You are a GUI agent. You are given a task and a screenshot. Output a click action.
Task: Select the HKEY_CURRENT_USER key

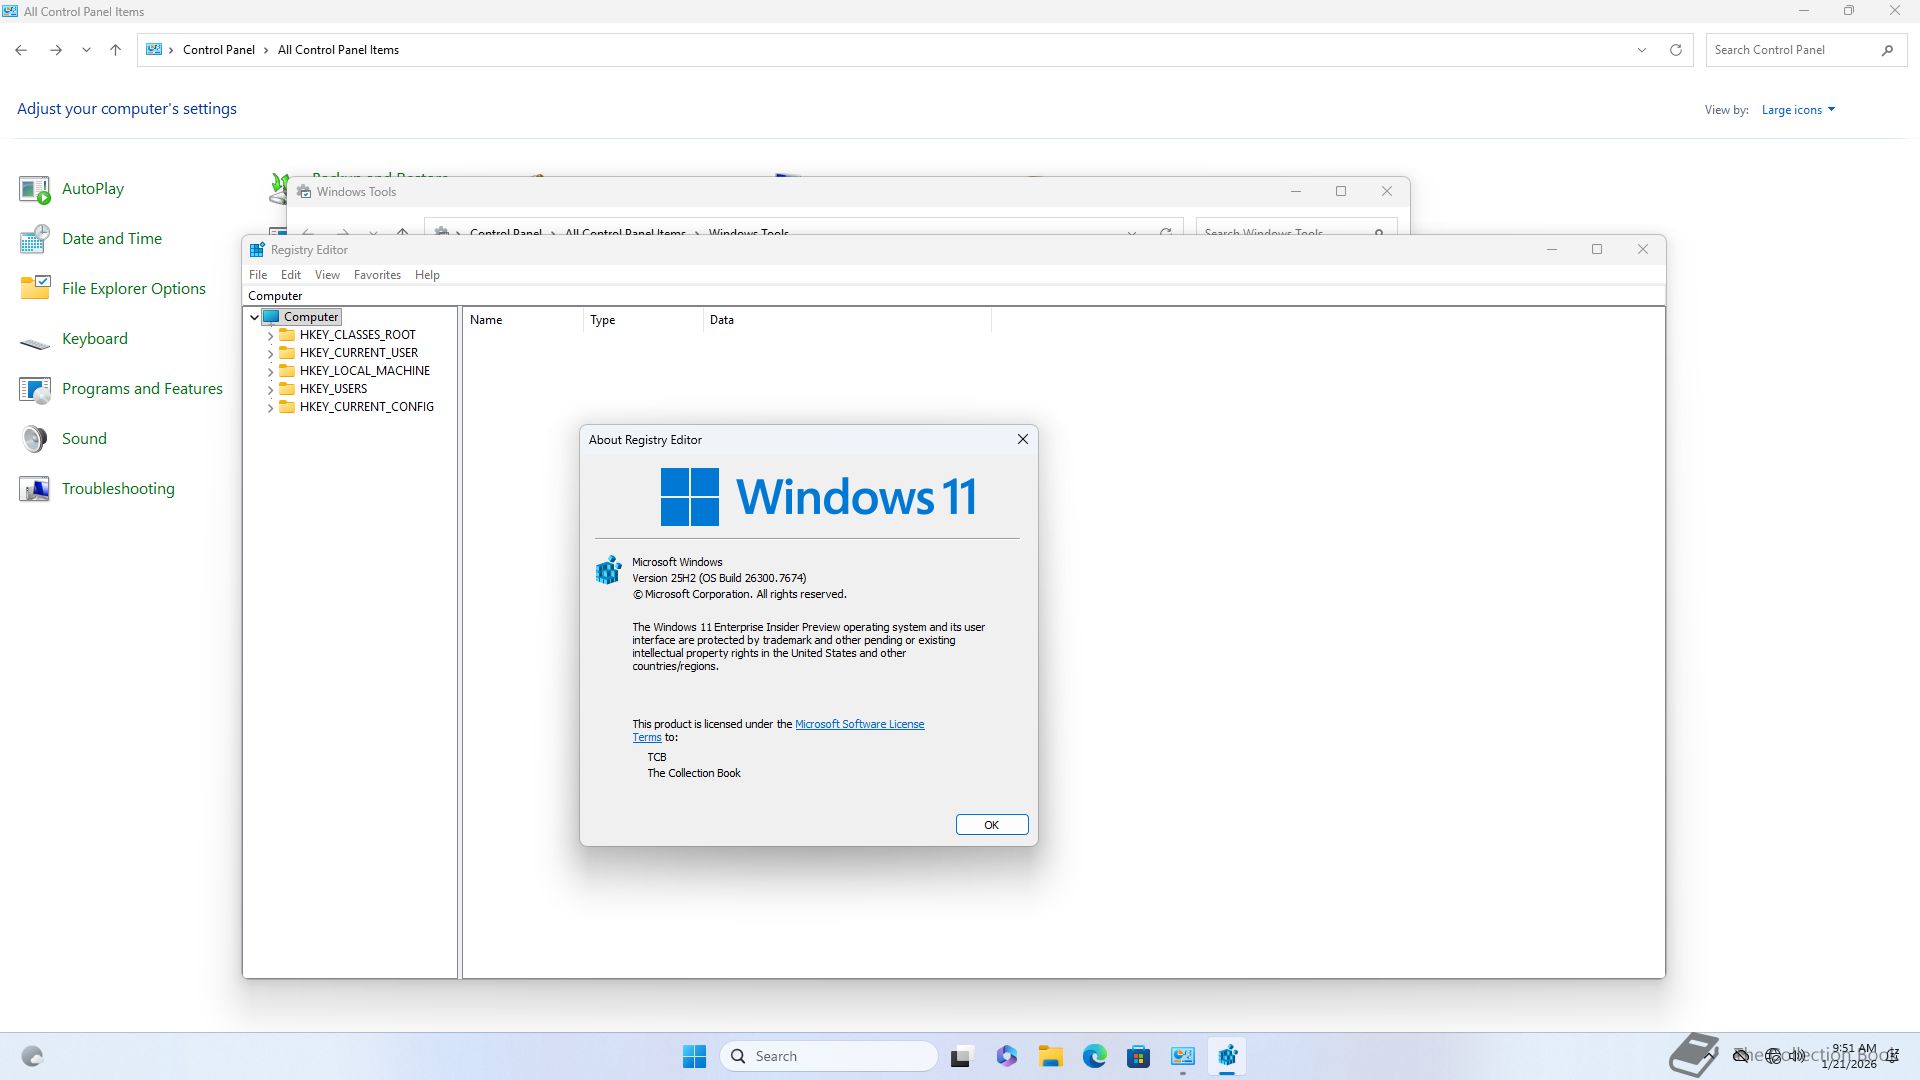coord(358,353)
